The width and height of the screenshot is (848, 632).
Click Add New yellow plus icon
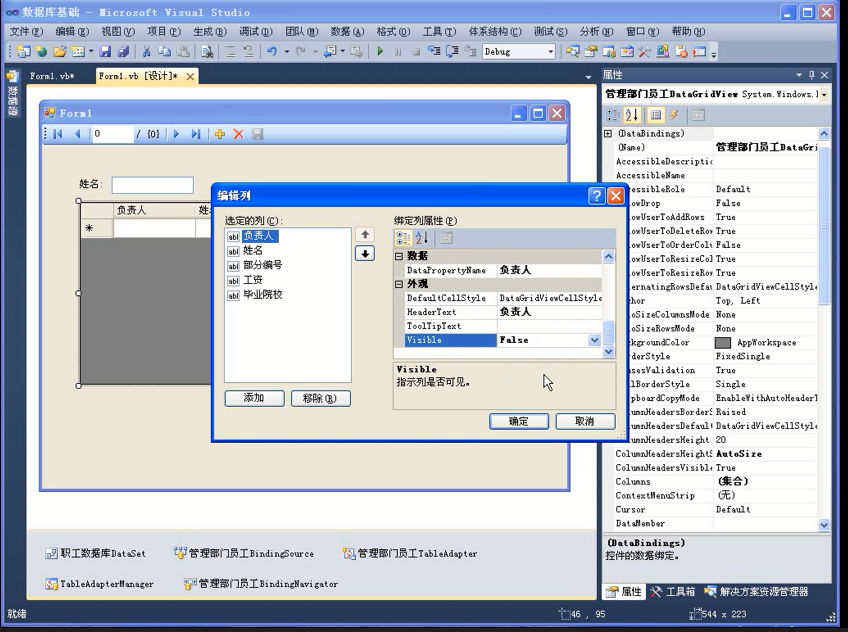pos(220,134)
